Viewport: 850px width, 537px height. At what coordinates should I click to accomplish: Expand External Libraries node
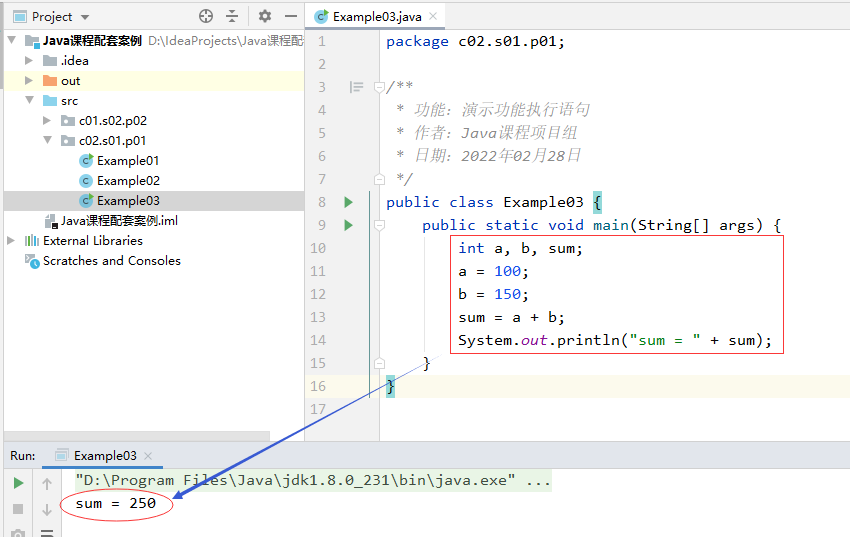click(x=11, y=241)
